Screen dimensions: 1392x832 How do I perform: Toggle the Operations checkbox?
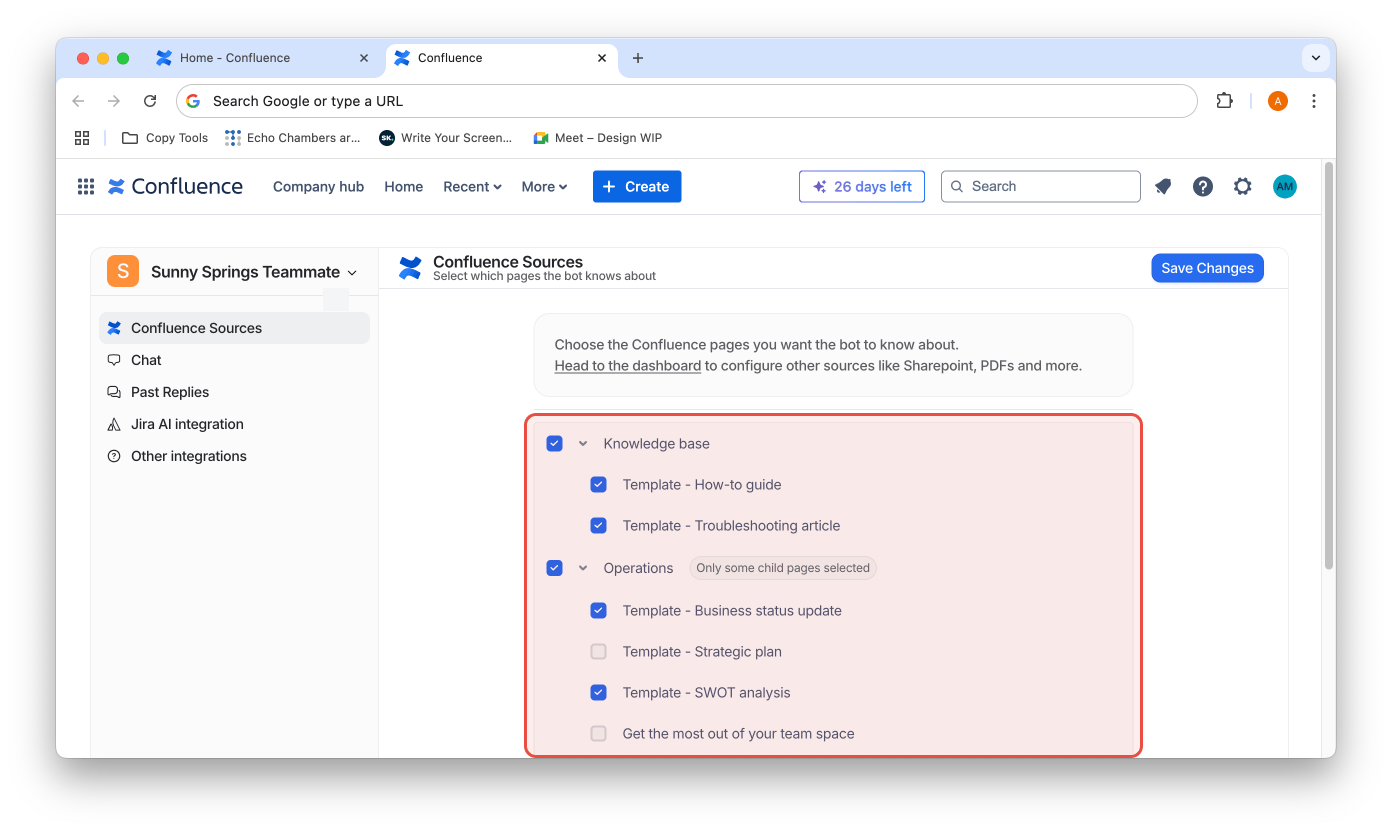point(554,568)
